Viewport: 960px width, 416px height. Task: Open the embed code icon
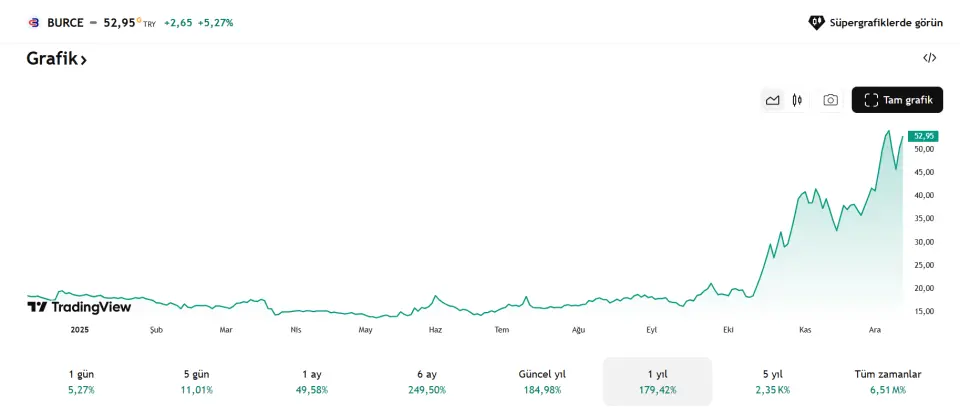point(929,58)
